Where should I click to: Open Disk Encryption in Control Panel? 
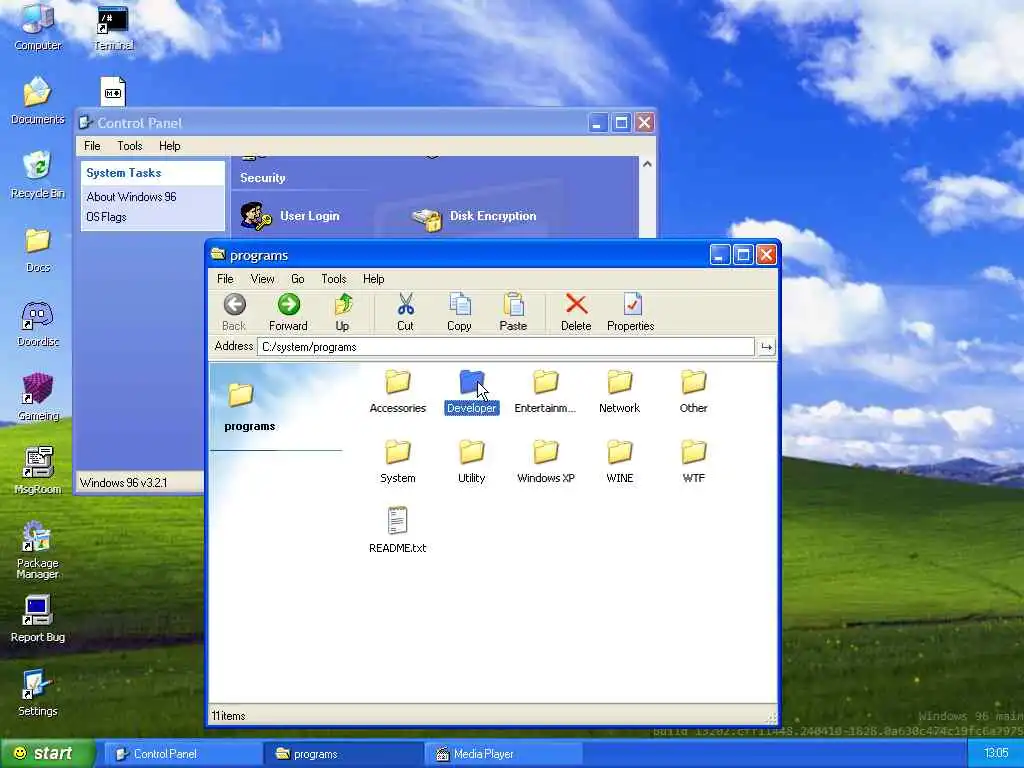pyautogui.click(x=474, y=217)
